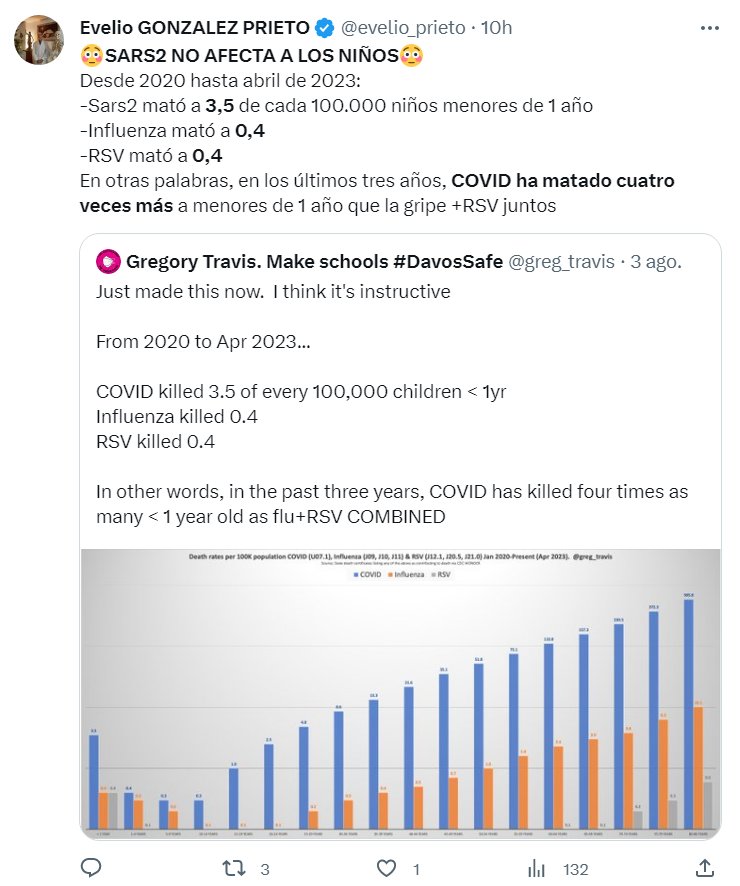Click Gregory Travis's small profile avatar
Screen dimensions: 740x886
pyautogui.click(x=110, y=262)
